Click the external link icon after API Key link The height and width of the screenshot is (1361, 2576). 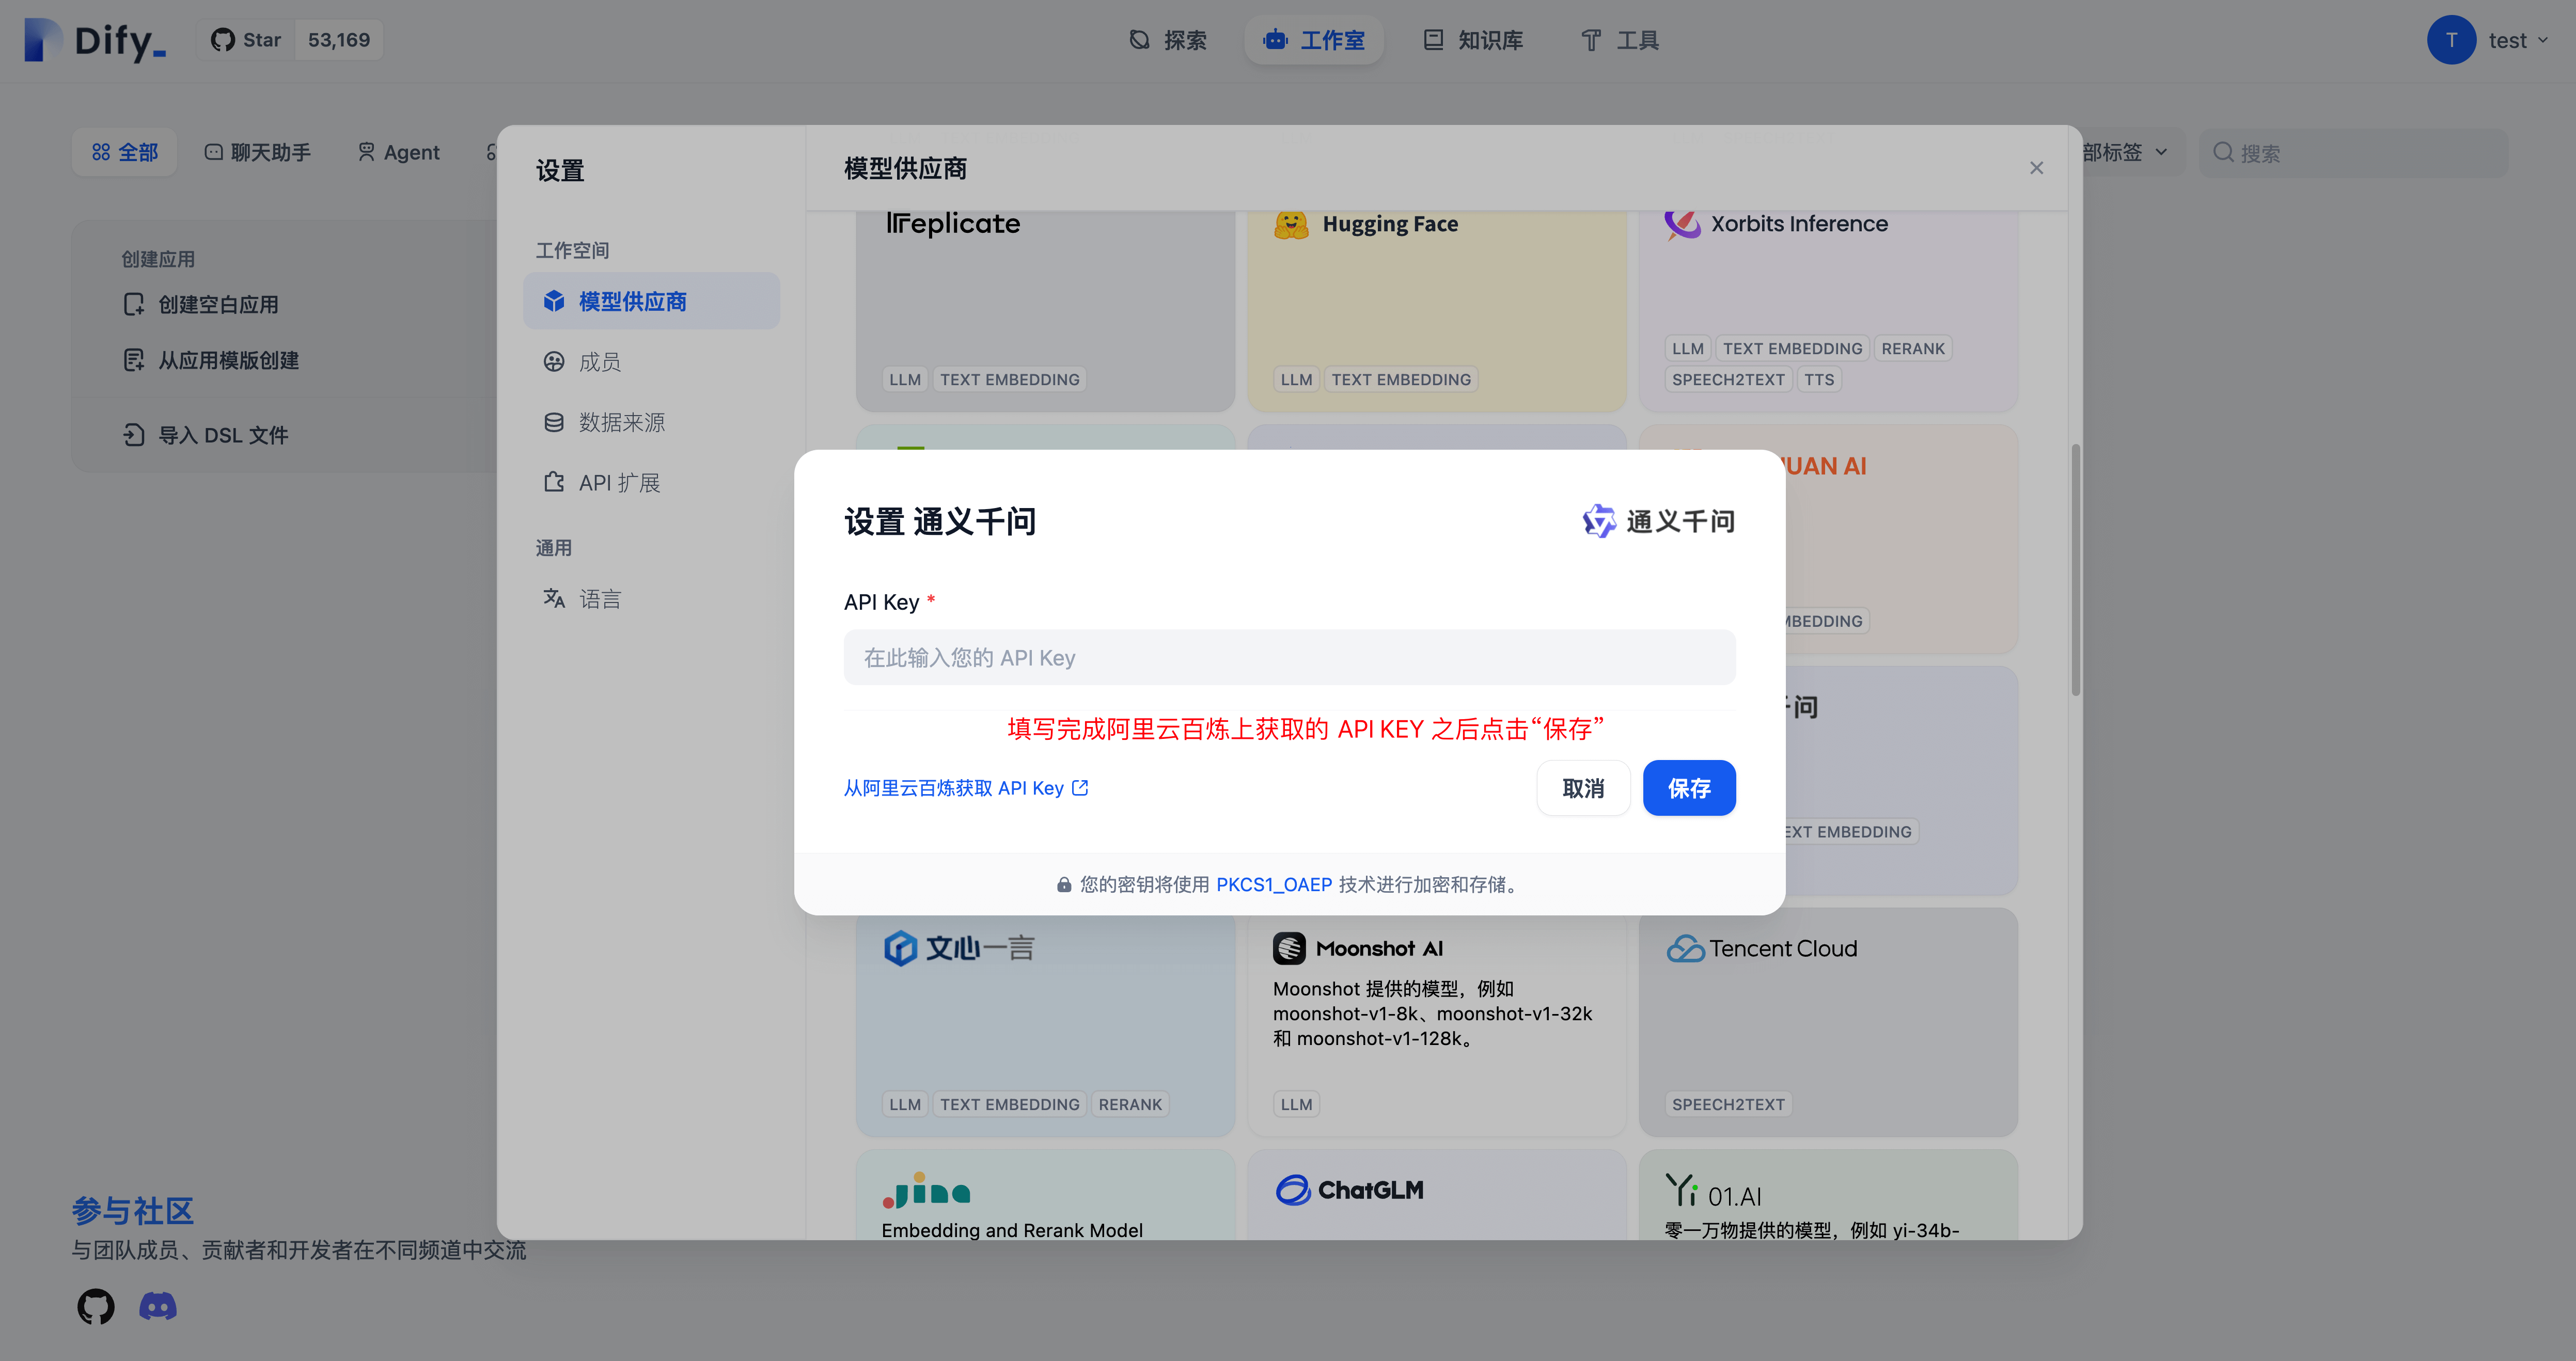pyautogui.click(x=1079, y=788)
